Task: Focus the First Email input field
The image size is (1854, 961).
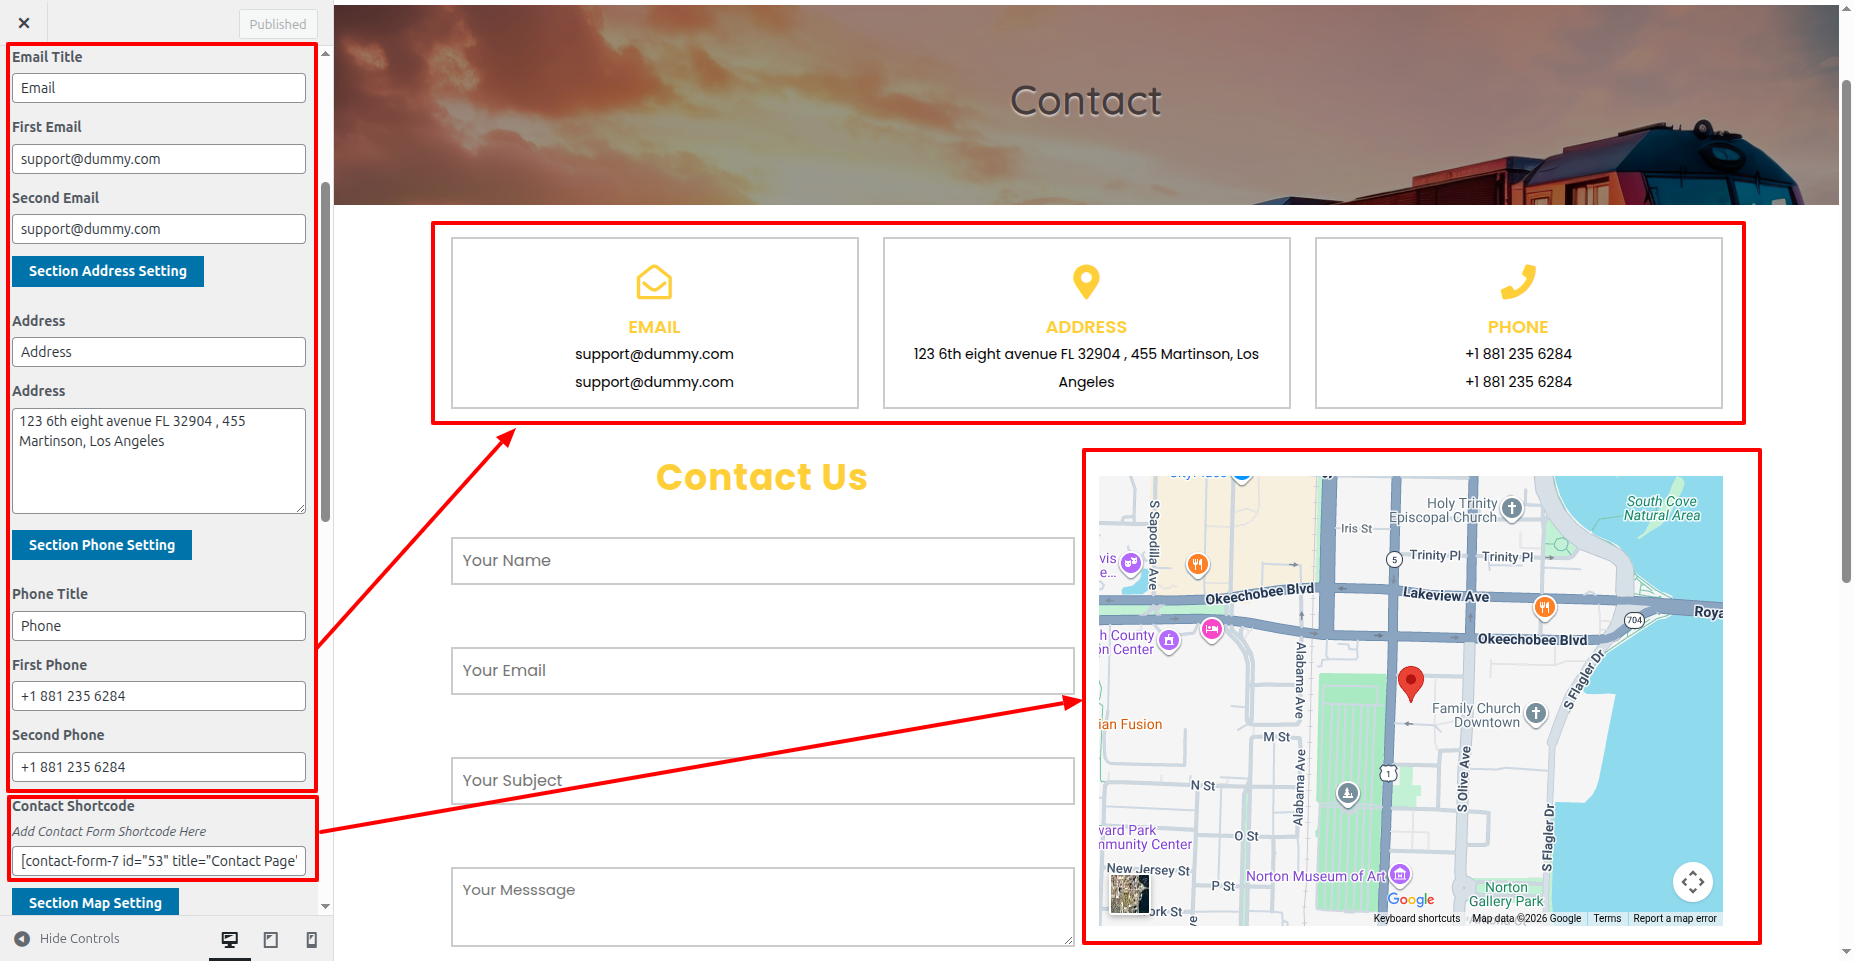Action: point(159,159)
